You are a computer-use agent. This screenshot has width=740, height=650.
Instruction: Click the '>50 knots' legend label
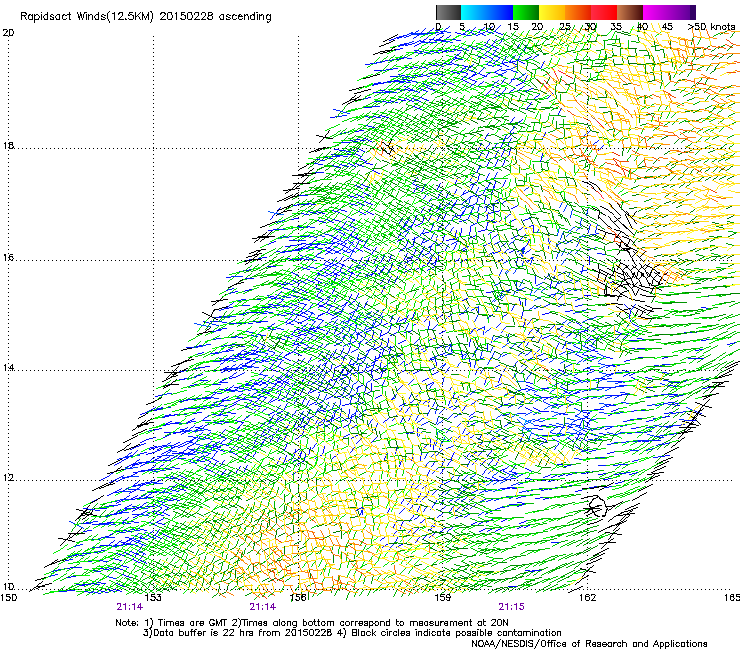(x=712, y=27)
